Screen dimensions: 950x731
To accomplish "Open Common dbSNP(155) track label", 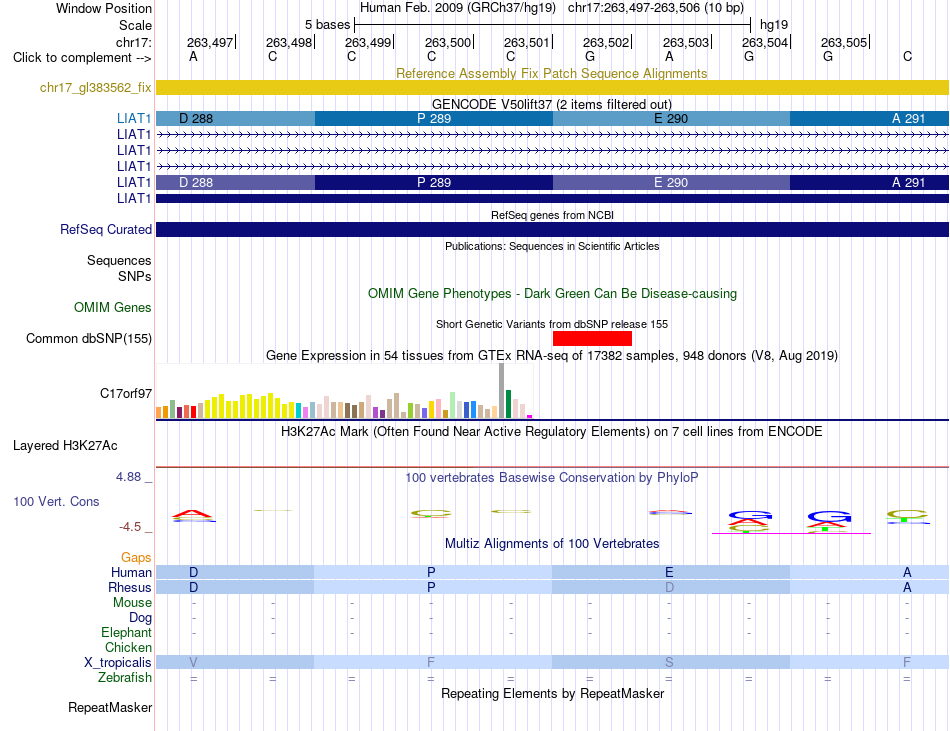I will [x=89, y=339].
